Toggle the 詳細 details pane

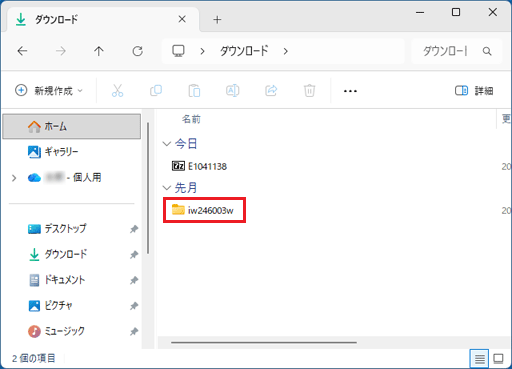[474, 91]
